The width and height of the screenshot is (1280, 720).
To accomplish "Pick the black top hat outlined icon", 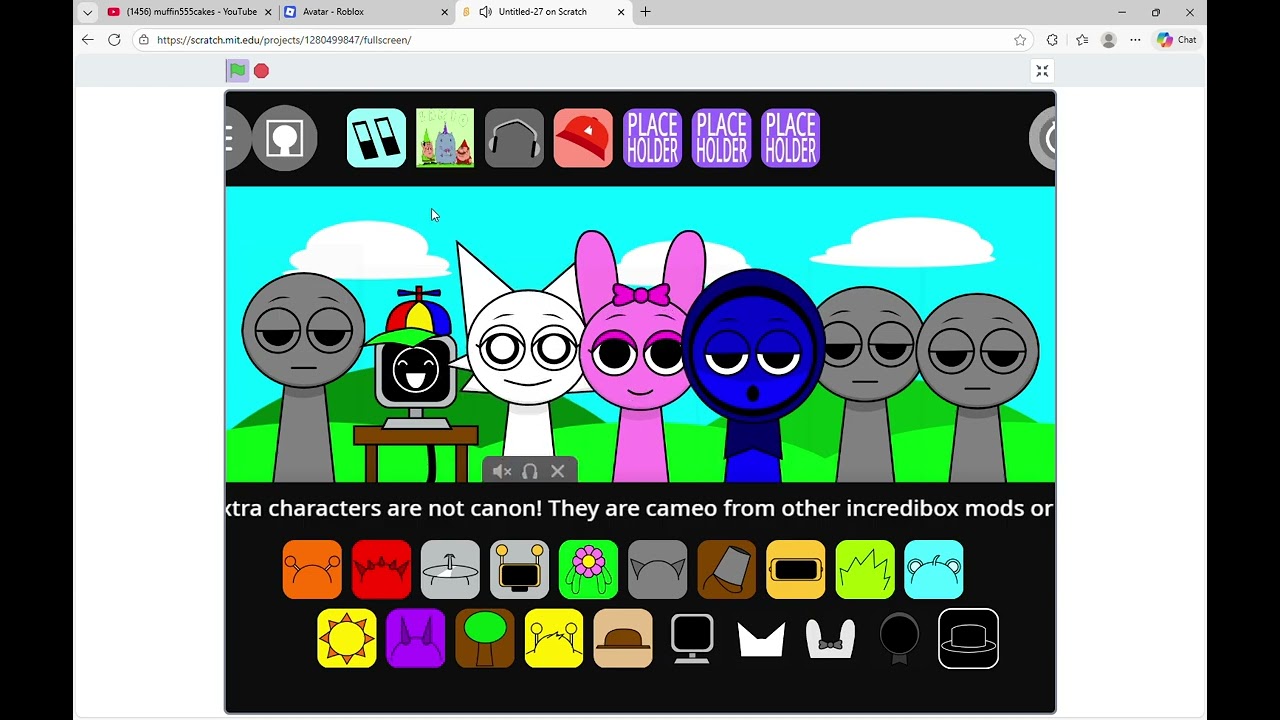I will (x=968, y=638).
